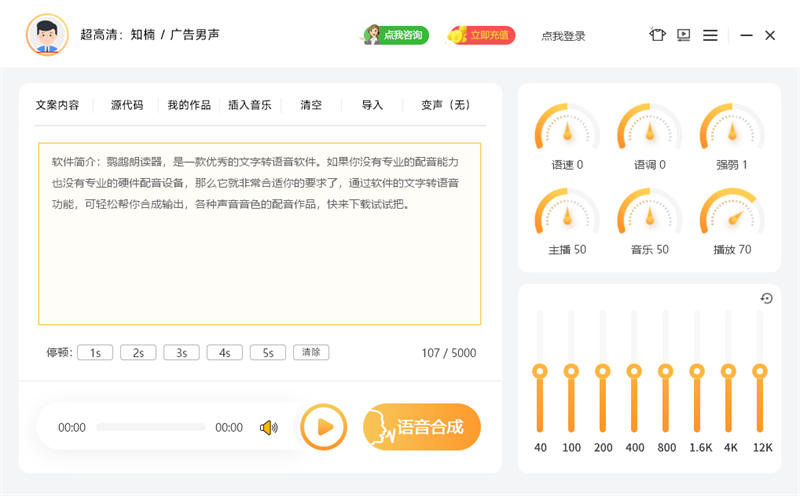800x496 pixels.
Task: Click 插入音乐 to insert music
Action: coord(250,105)
